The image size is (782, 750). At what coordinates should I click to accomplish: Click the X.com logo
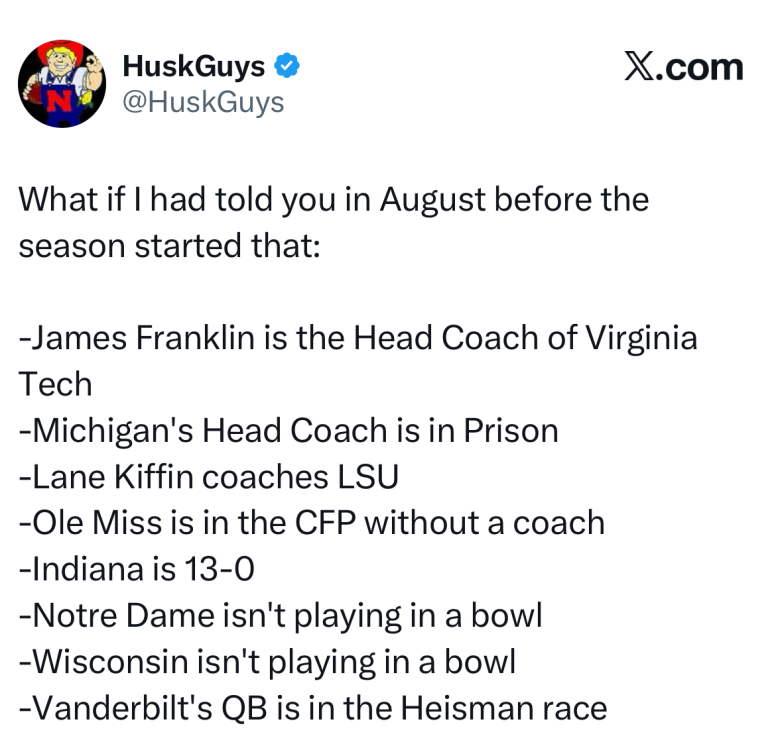[x=684, y=67]
